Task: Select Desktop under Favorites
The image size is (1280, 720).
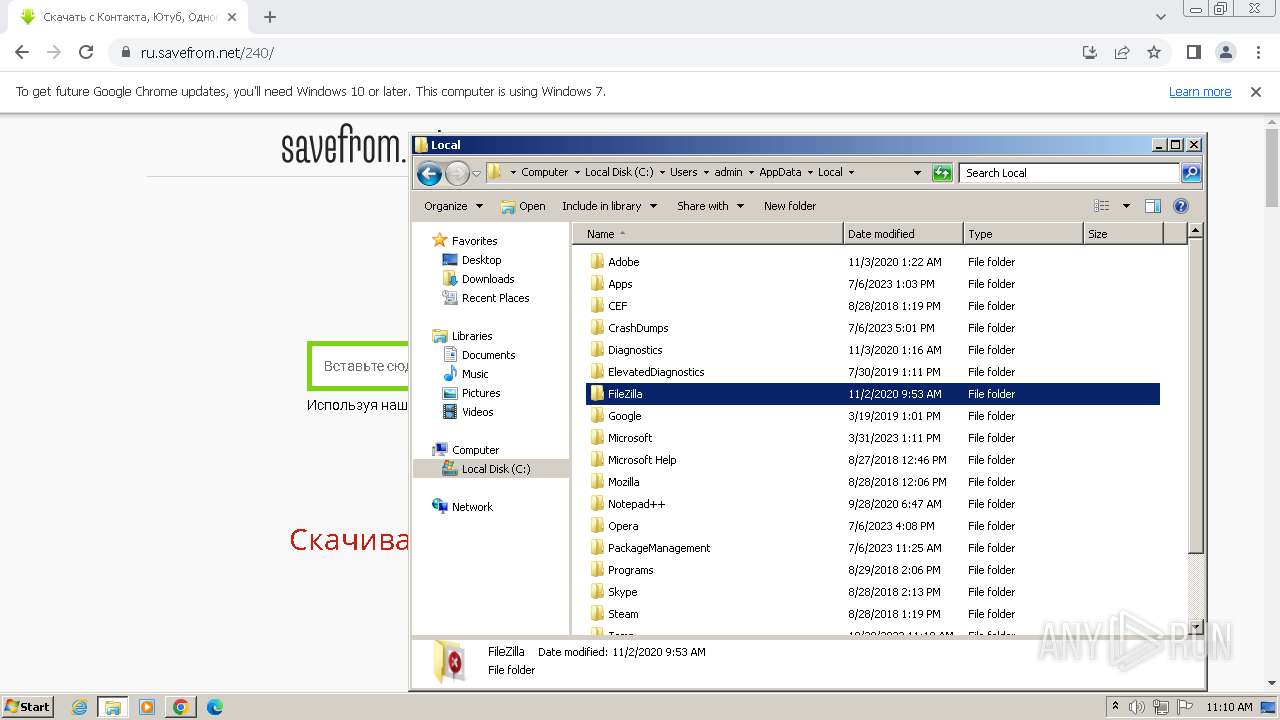Action: pyautogui.click(x=481, y=260)
